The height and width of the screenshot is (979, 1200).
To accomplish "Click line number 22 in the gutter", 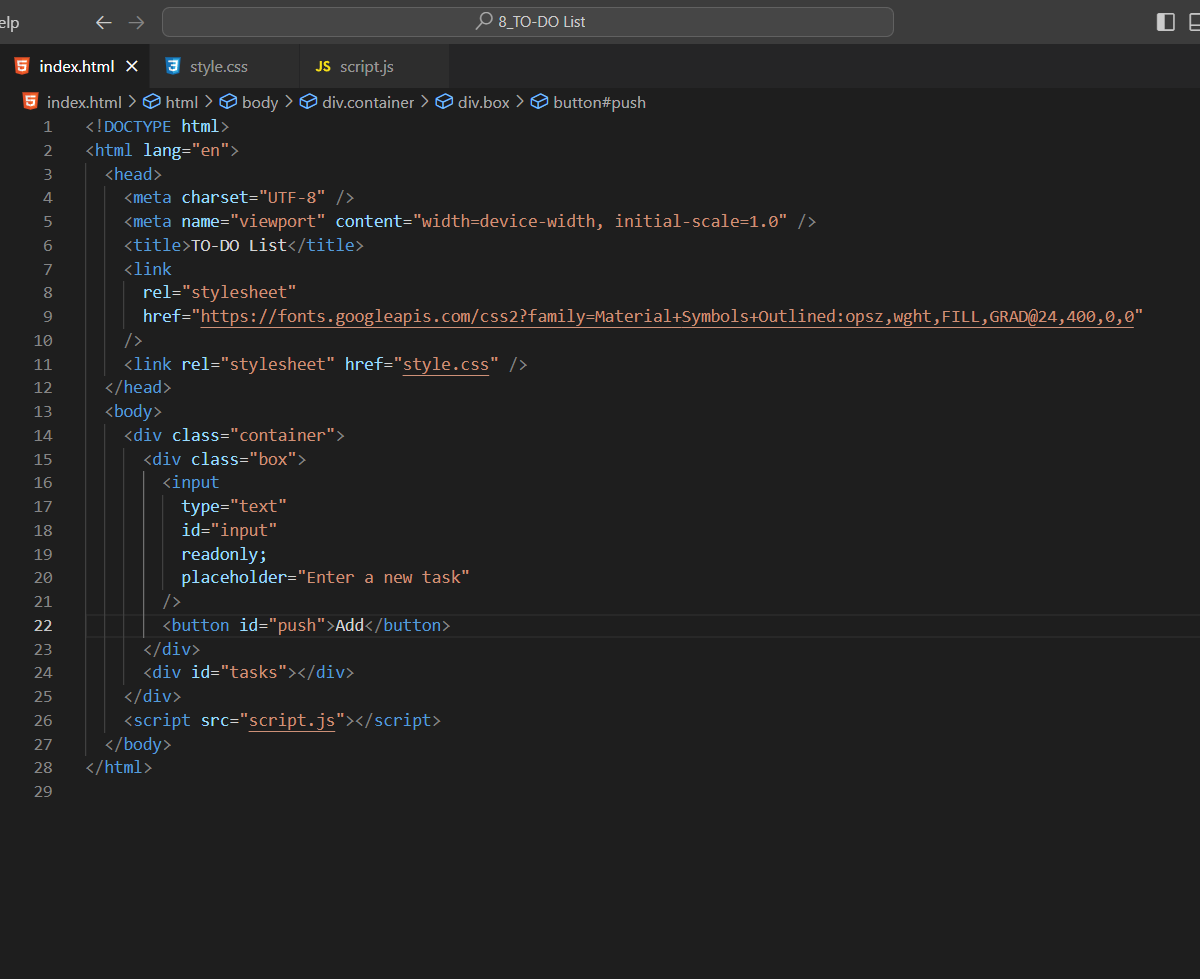I will coord(43,625).
